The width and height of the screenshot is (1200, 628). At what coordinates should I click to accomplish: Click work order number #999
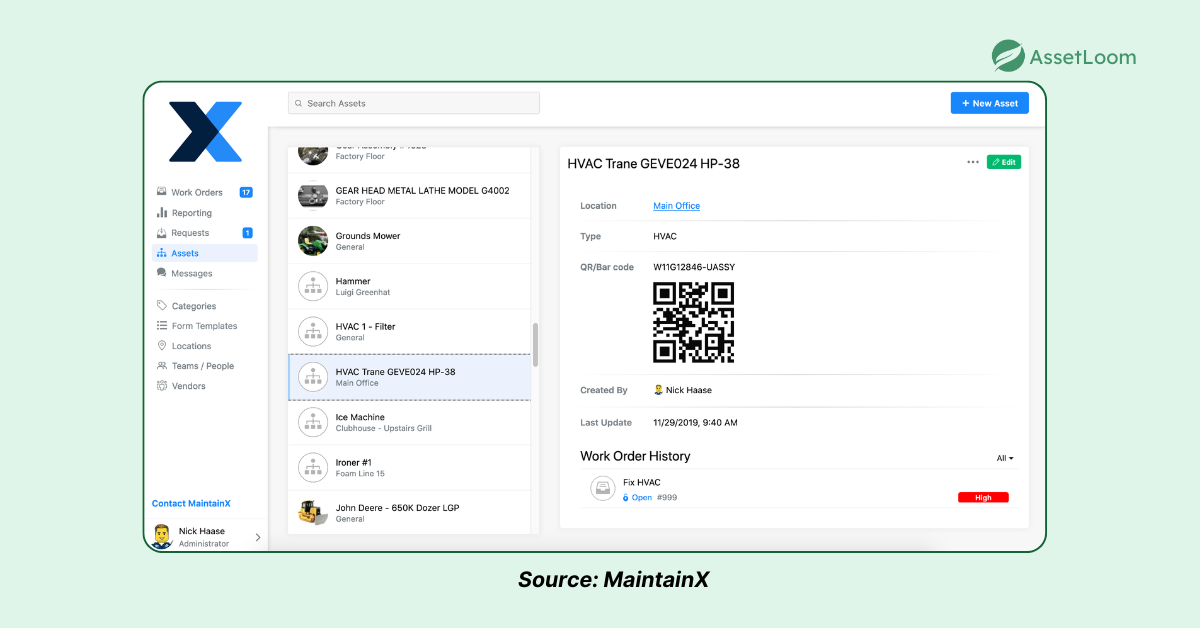pyautogui.click(x=667, y=497)
